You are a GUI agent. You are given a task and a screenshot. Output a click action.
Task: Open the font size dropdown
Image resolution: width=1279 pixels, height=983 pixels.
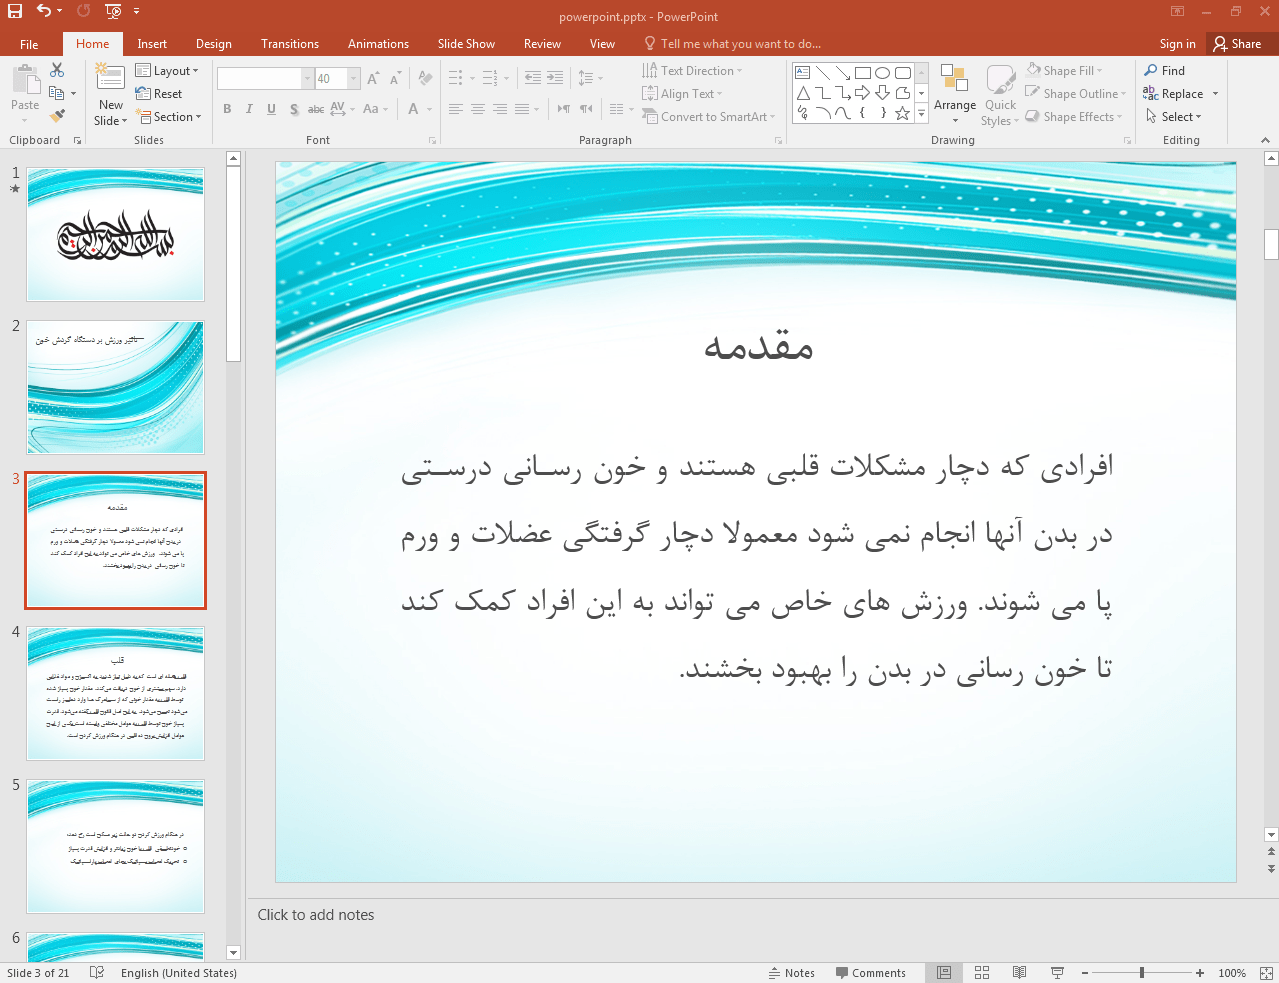[353, 79]
